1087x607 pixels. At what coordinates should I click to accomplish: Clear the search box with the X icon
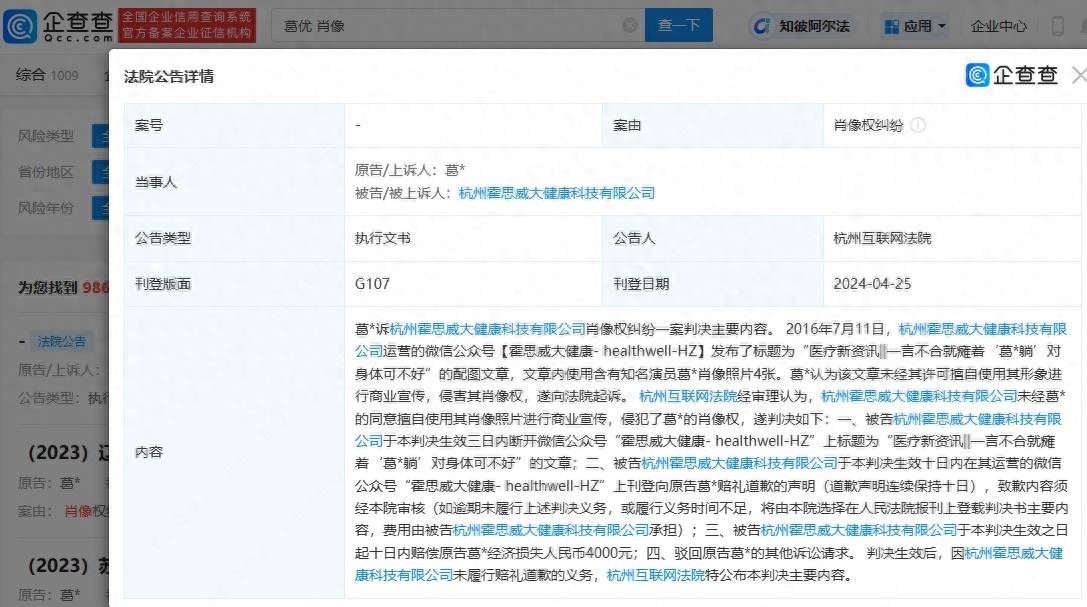[x=630, y=26]
